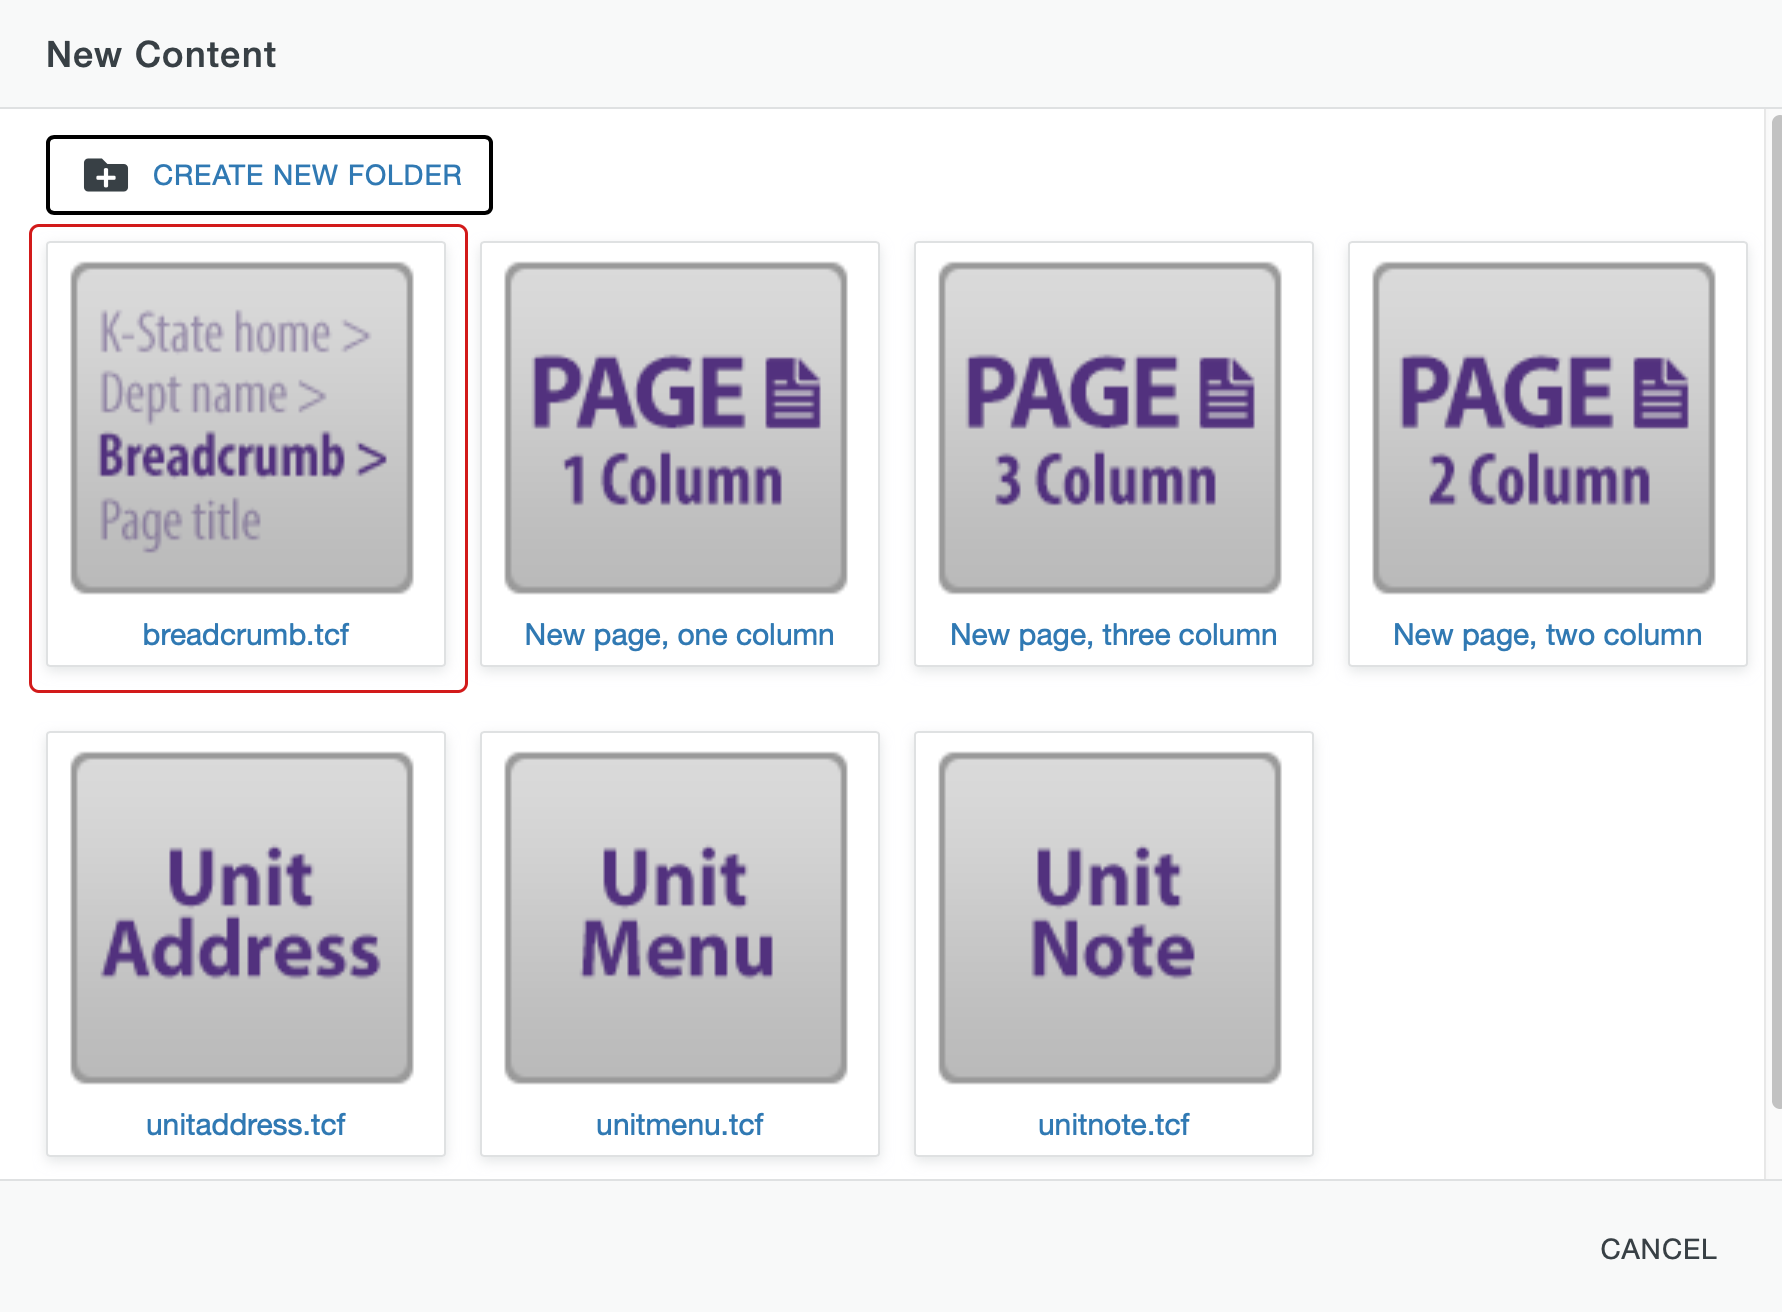This screenshot has width=1782, height=1312.
Task: Open the unitmenu.tcf link
Action: [680, 1125]
